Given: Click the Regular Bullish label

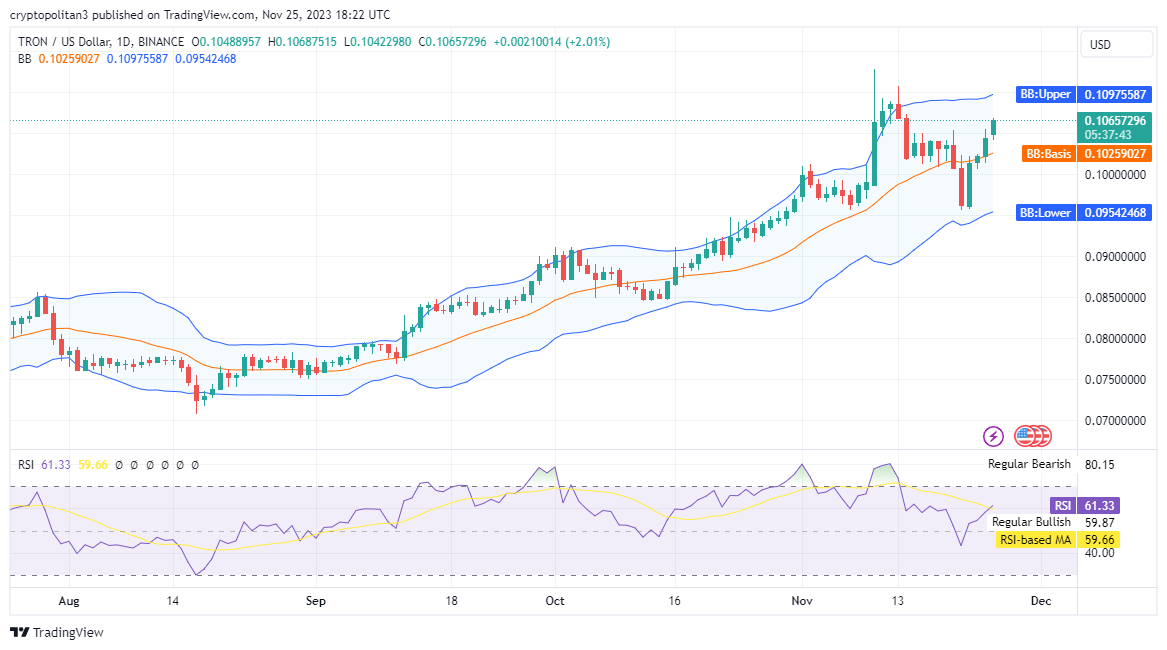Looking at the screenshot, I should [x=1031, y=522].
